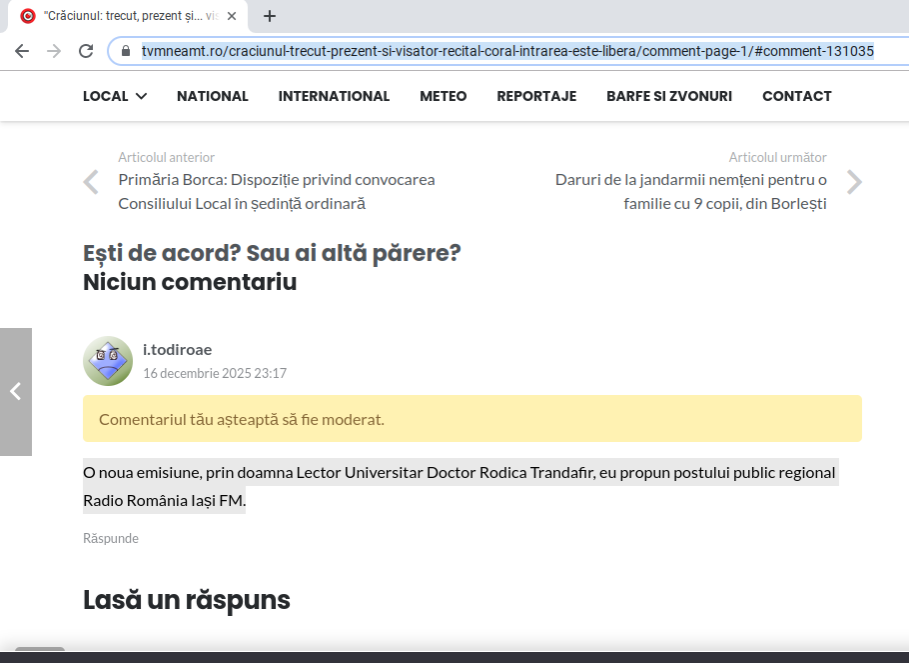Click the left chevron for previous article
The width and height of the screenshot is (909, 663).
(91, 181)
